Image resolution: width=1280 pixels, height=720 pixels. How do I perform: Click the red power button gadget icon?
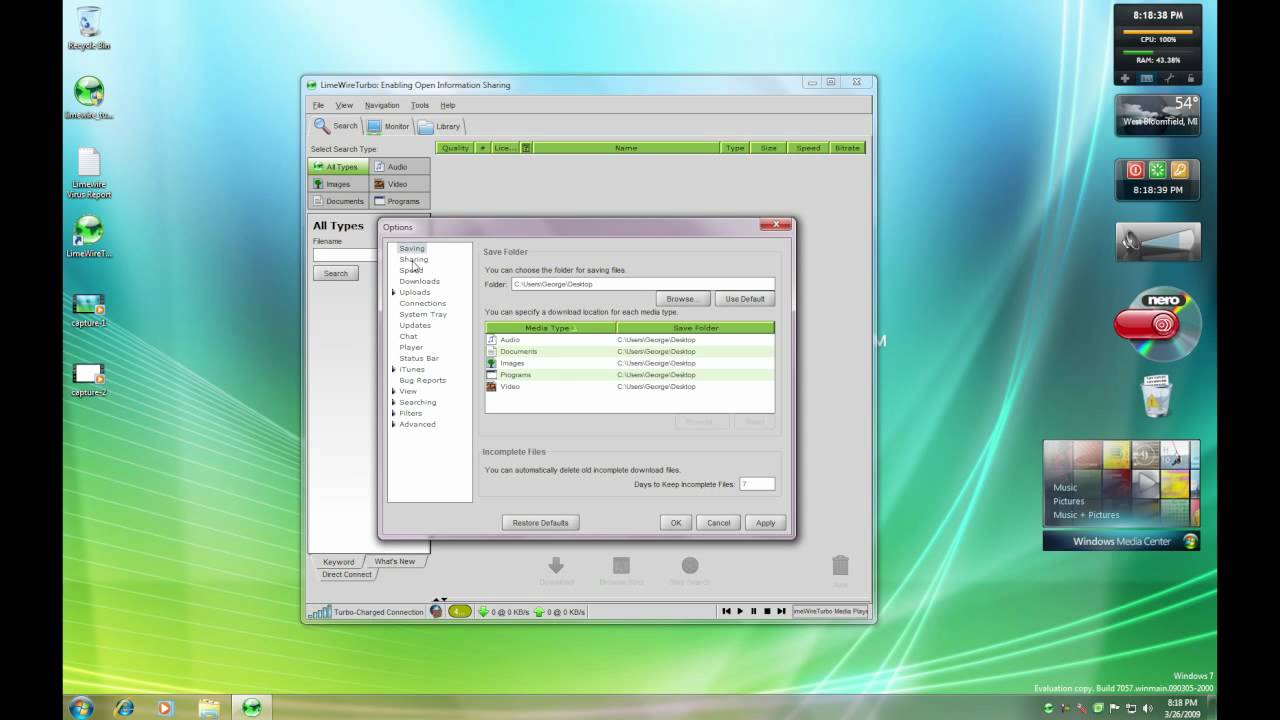1135,170
